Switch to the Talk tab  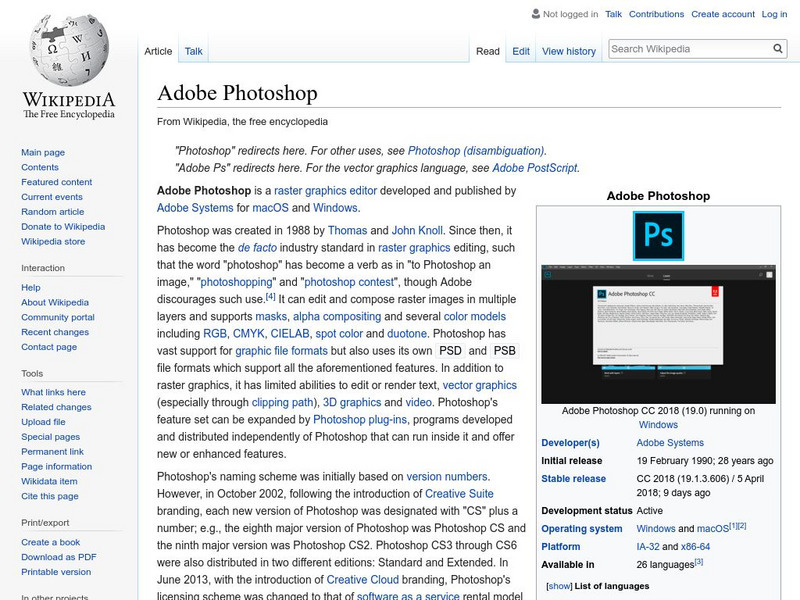193,51
